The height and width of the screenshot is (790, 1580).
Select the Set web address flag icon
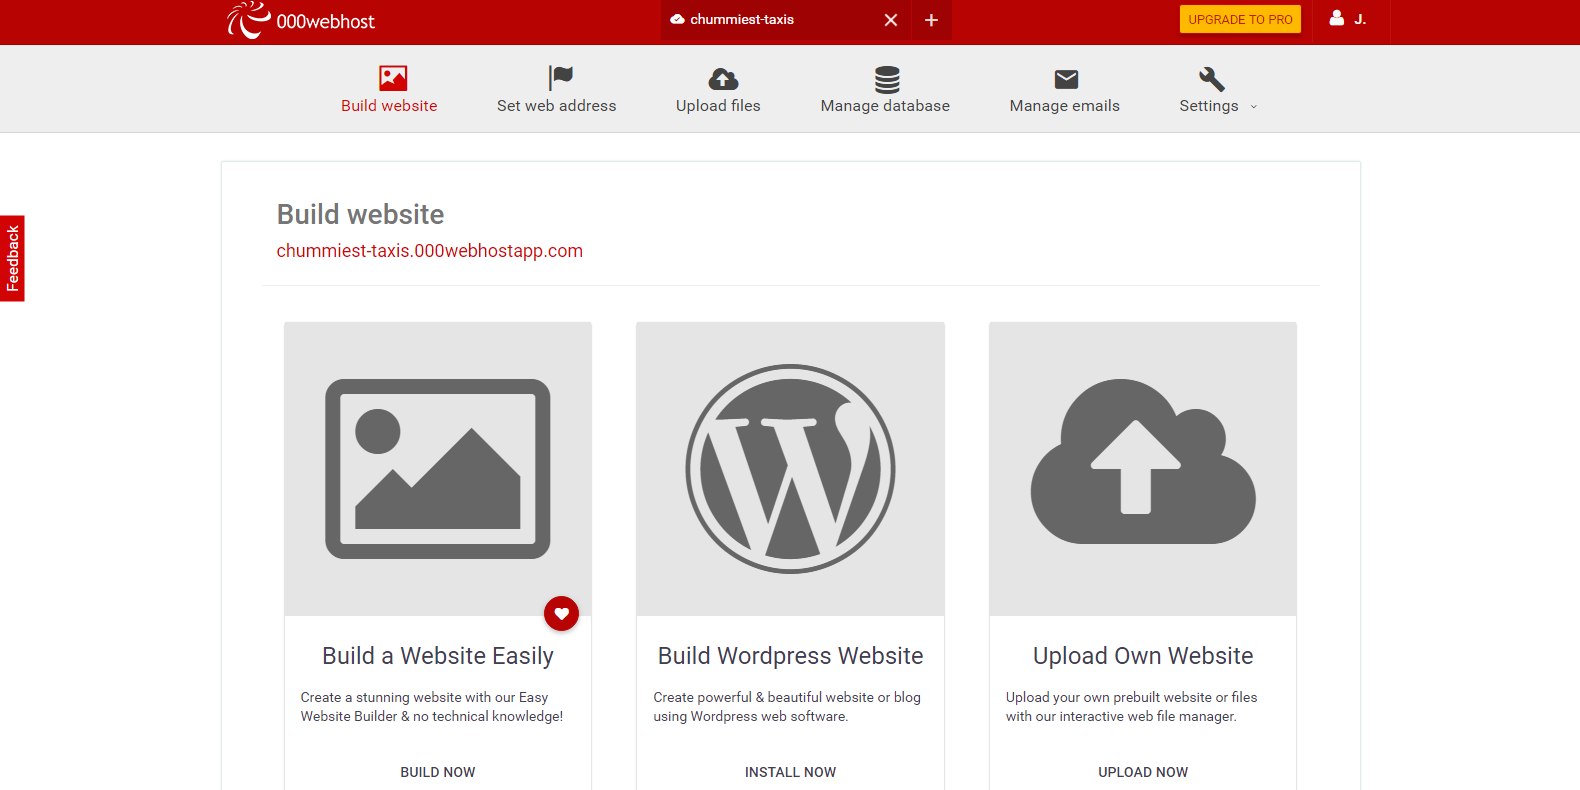coord(560,78)
